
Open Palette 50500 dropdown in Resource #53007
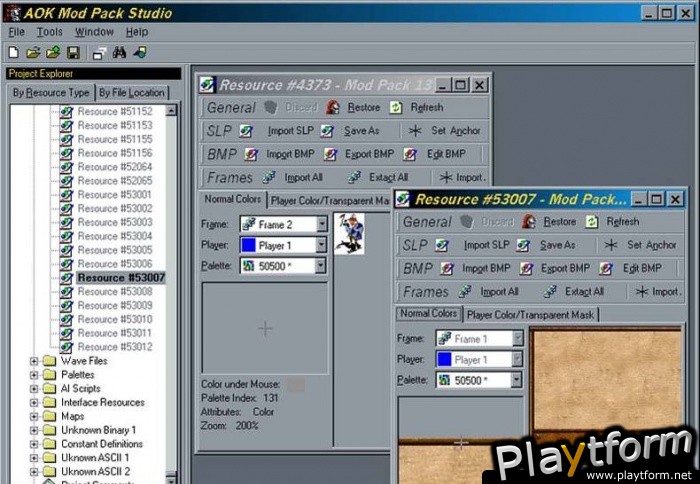click(517, 380)
